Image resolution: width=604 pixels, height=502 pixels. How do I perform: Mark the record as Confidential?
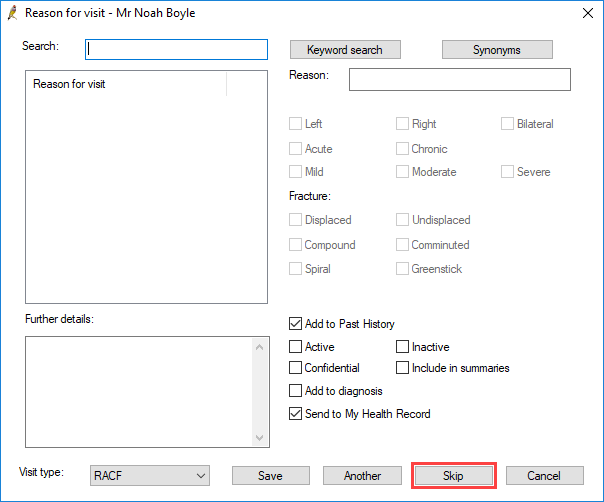[x=295, y=368]
